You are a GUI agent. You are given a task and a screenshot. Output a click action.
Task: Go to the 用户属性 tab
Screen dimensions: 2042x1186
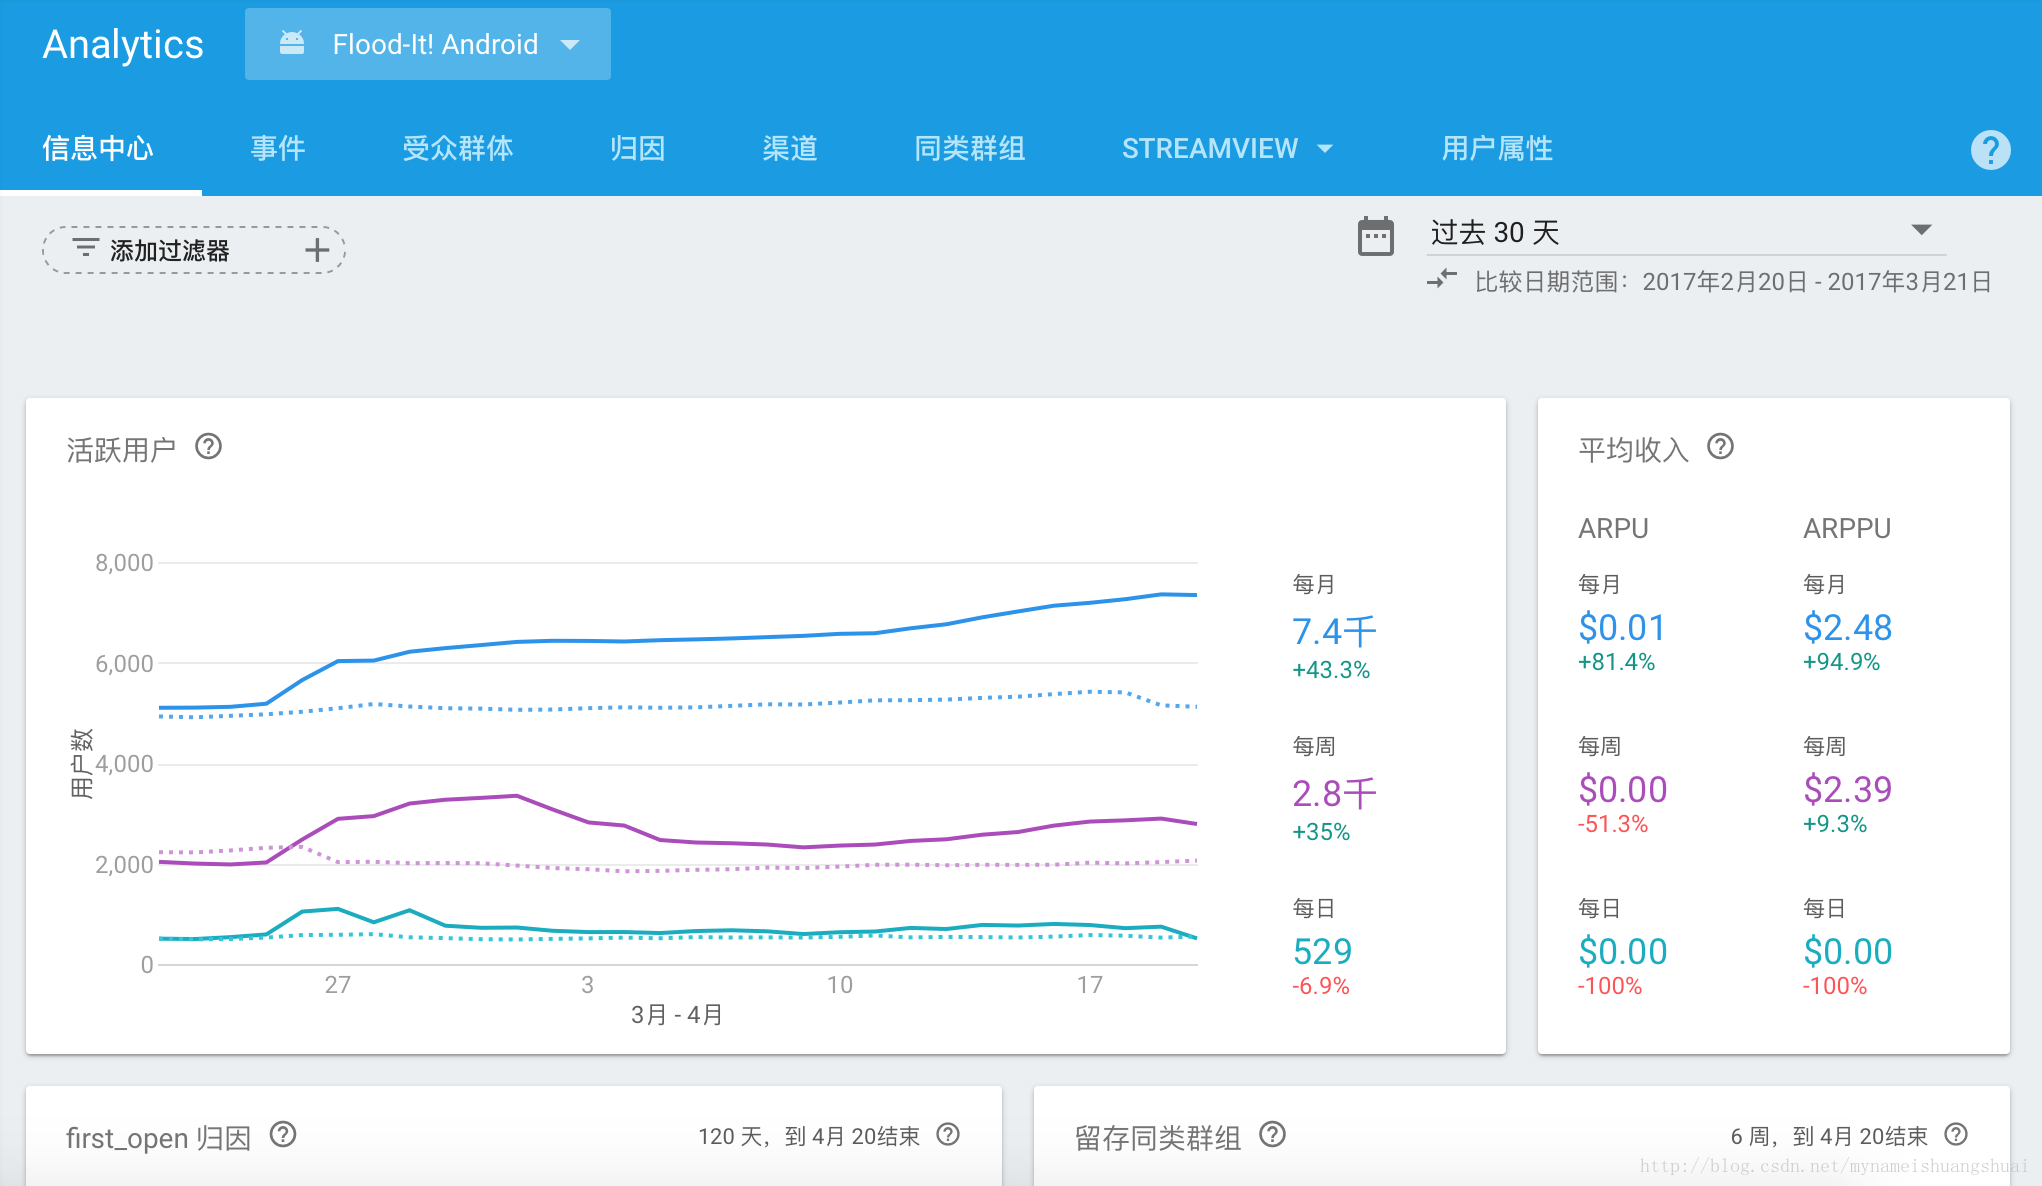point(1496,149)
